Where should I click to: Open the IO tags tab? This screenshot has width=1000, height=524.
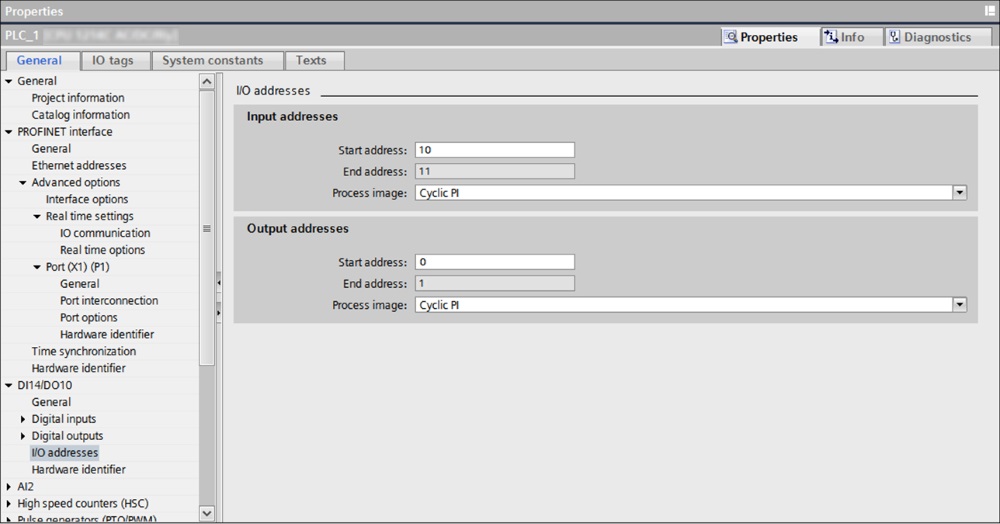tap(112, 61)
